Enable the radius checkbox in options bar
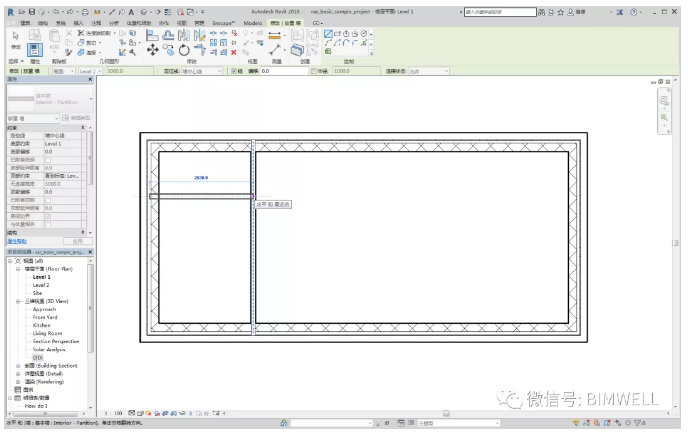The width and height of the screenshot is (688, 436). pyautogui.click(x=313, y=71)
